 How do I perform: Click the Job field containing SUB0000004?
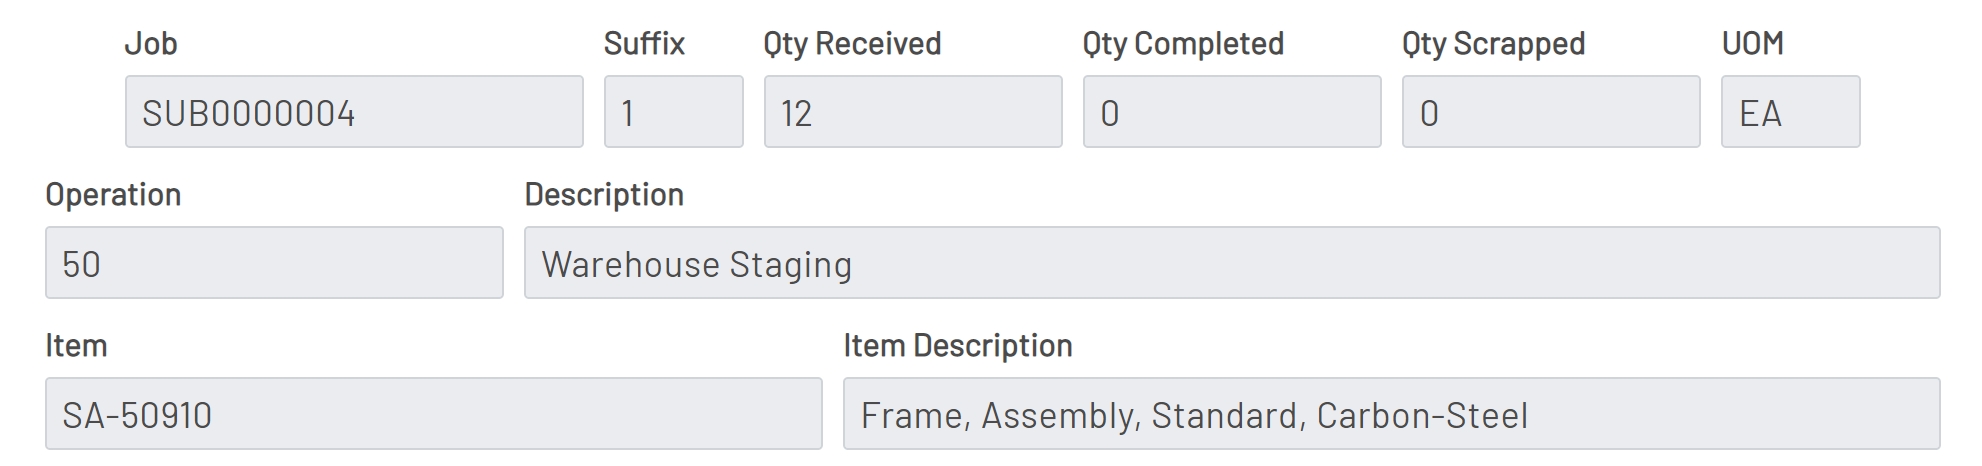(354, 112)
